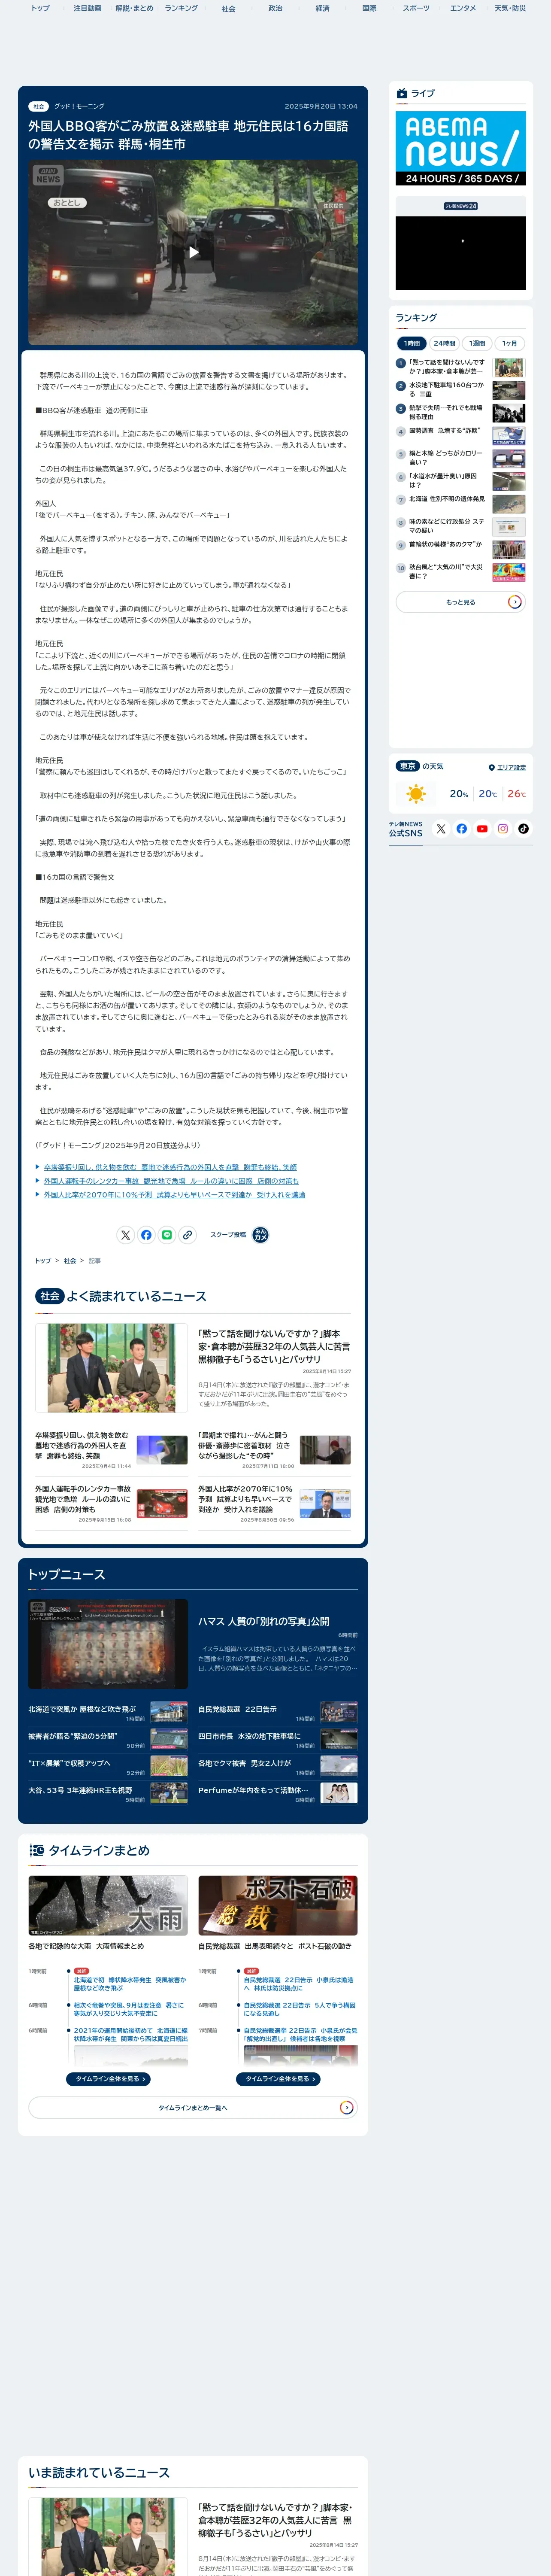Viewport: 551px width, 2576px height.
Task: Open the みんカメ scoop submission icon
Action: 260,1235
